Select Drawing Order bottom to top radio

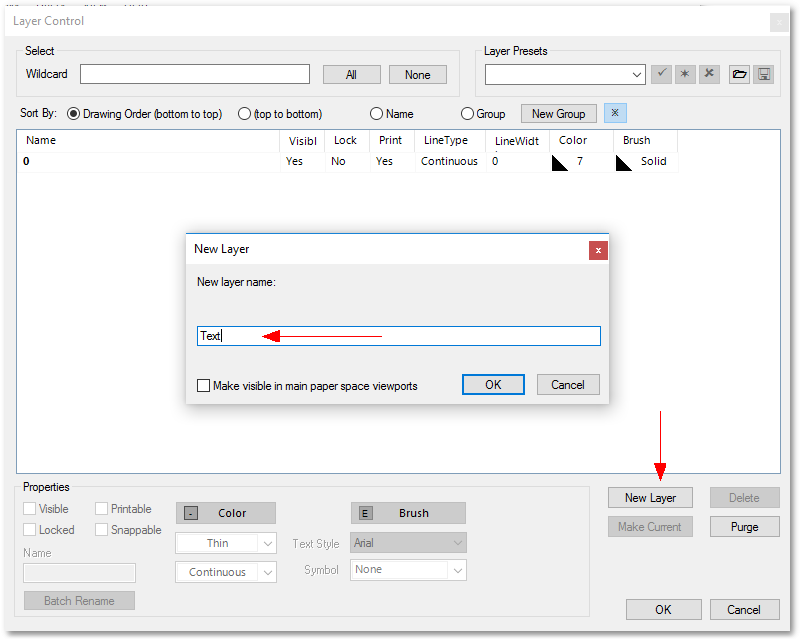74,114
